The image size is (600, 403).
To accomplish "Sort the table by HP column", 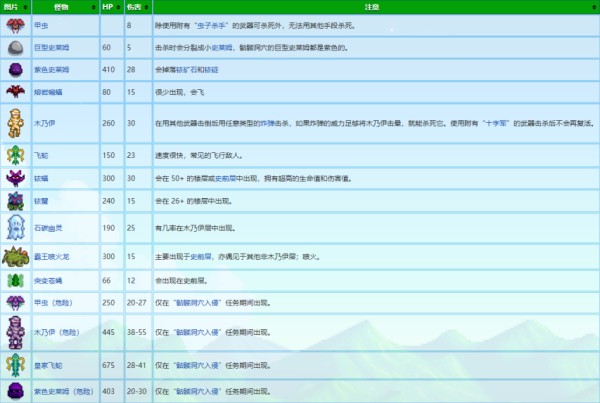I will click(107, 6).
